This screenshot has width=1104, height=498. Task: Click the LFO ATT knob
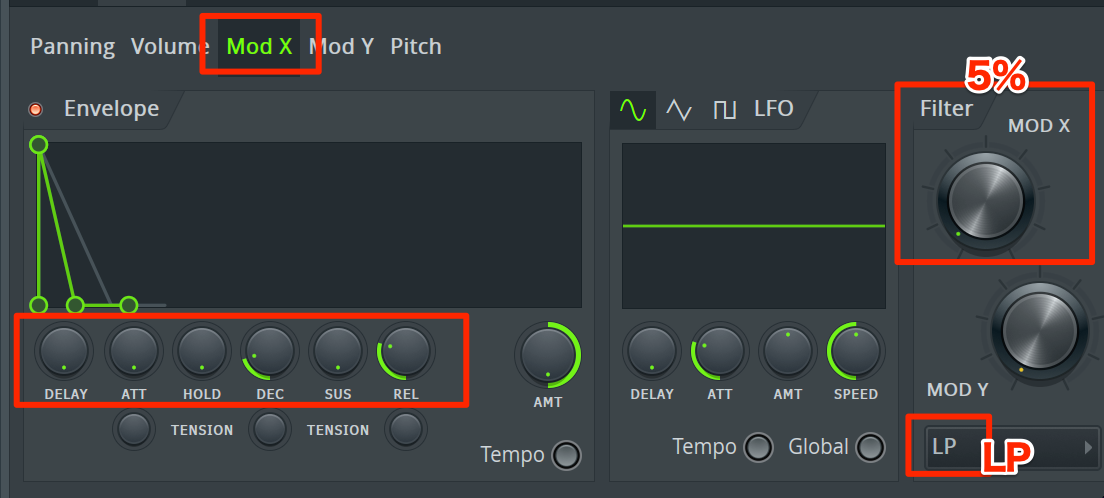[720, 351]
